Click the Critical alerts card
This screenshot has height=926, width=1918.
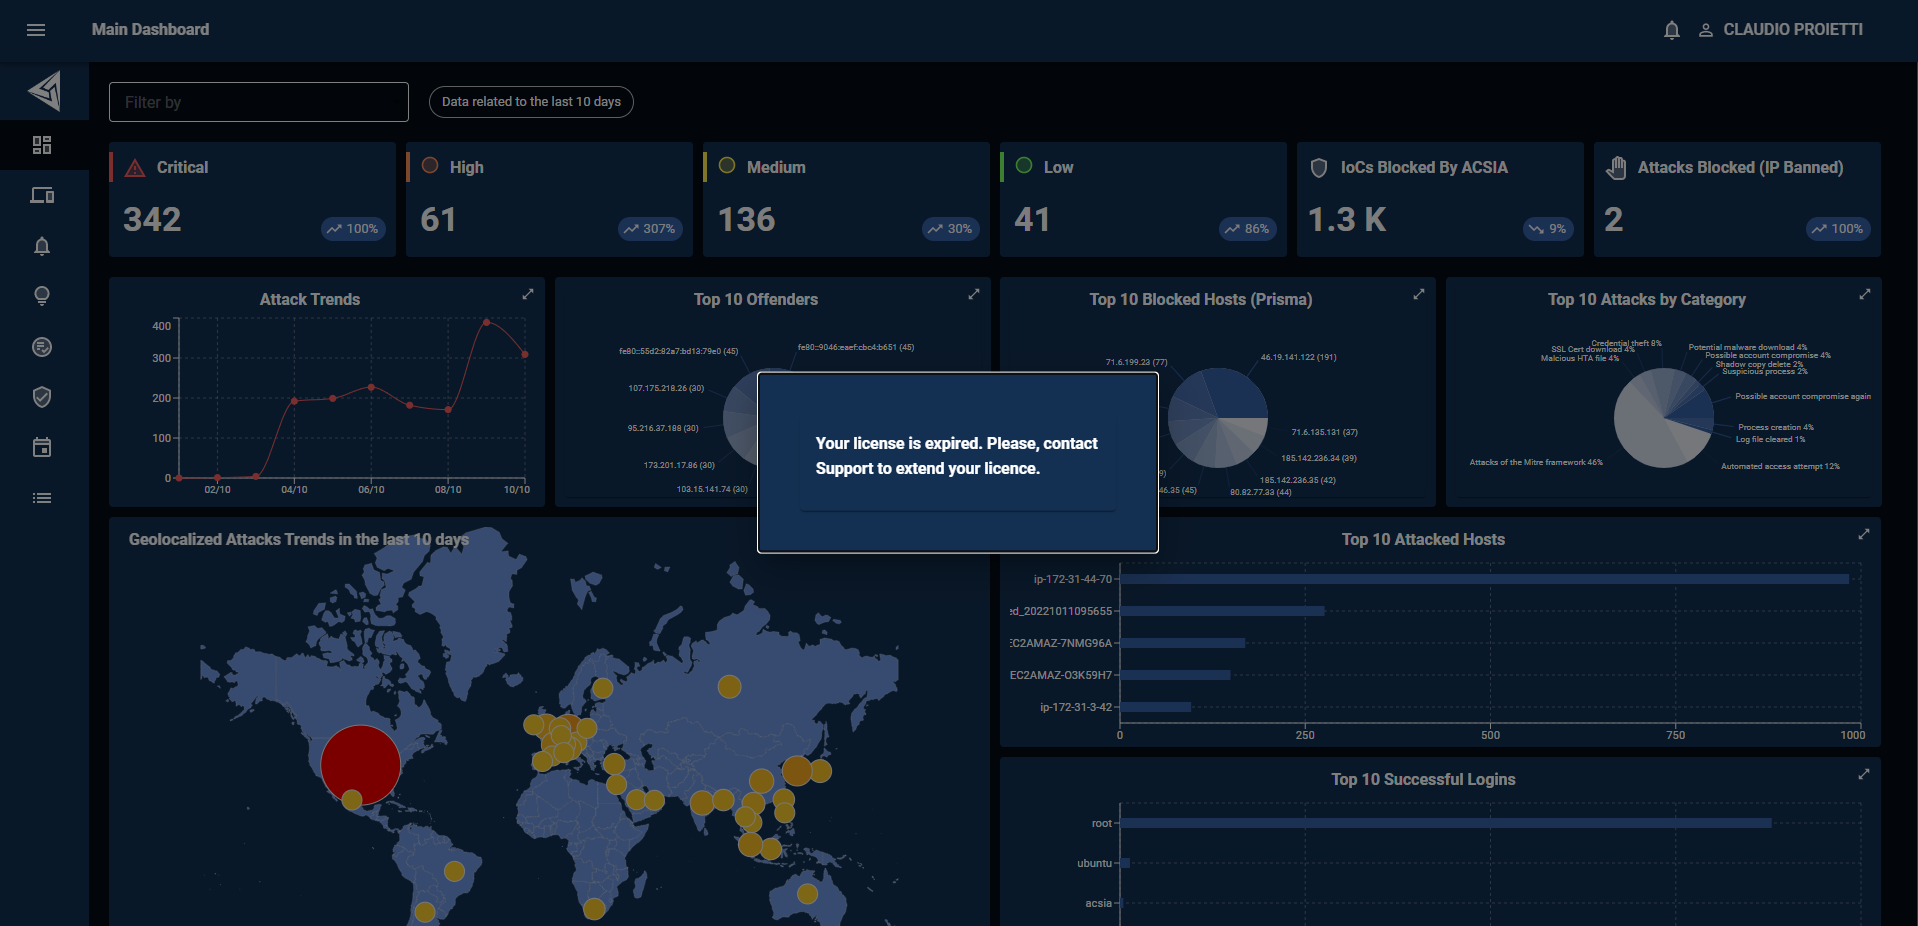[x=252, y=199]
